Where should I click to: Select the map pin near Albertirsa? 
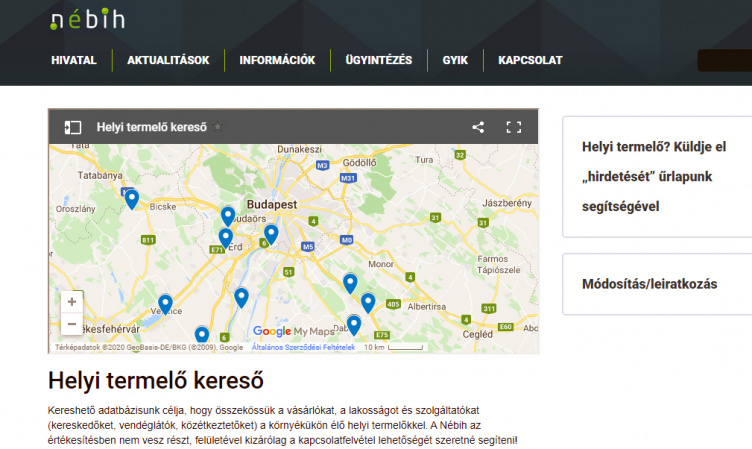click(368, 302)
